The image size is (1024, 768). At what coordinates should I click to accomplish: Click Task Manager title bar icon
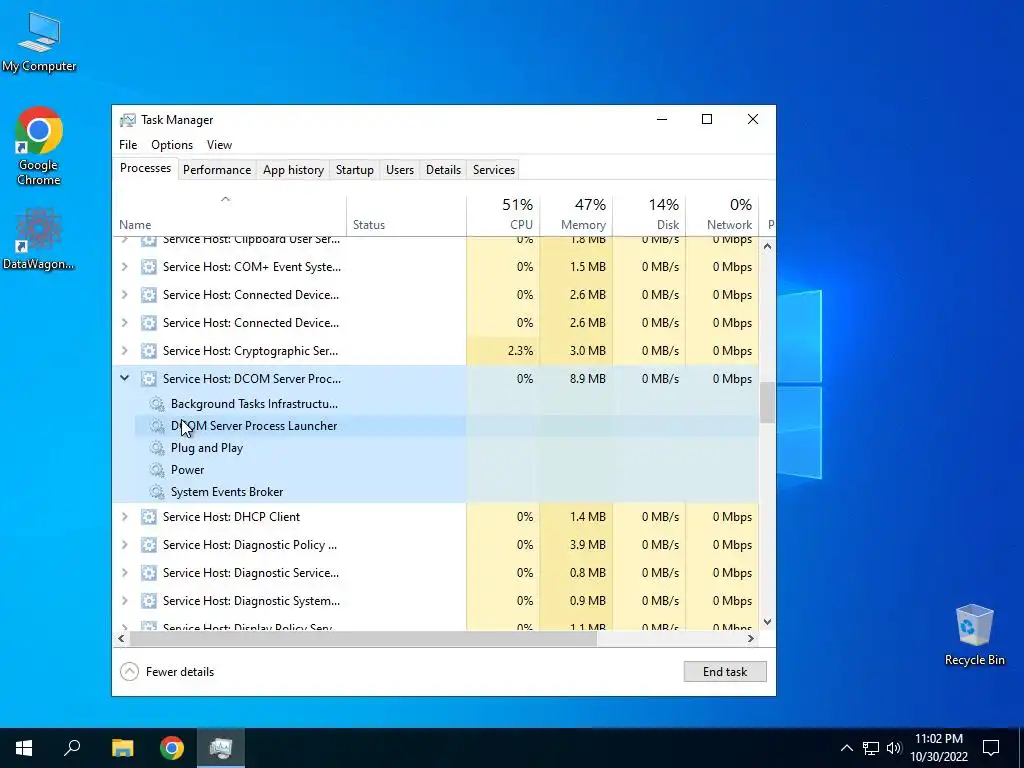(128, 120)
